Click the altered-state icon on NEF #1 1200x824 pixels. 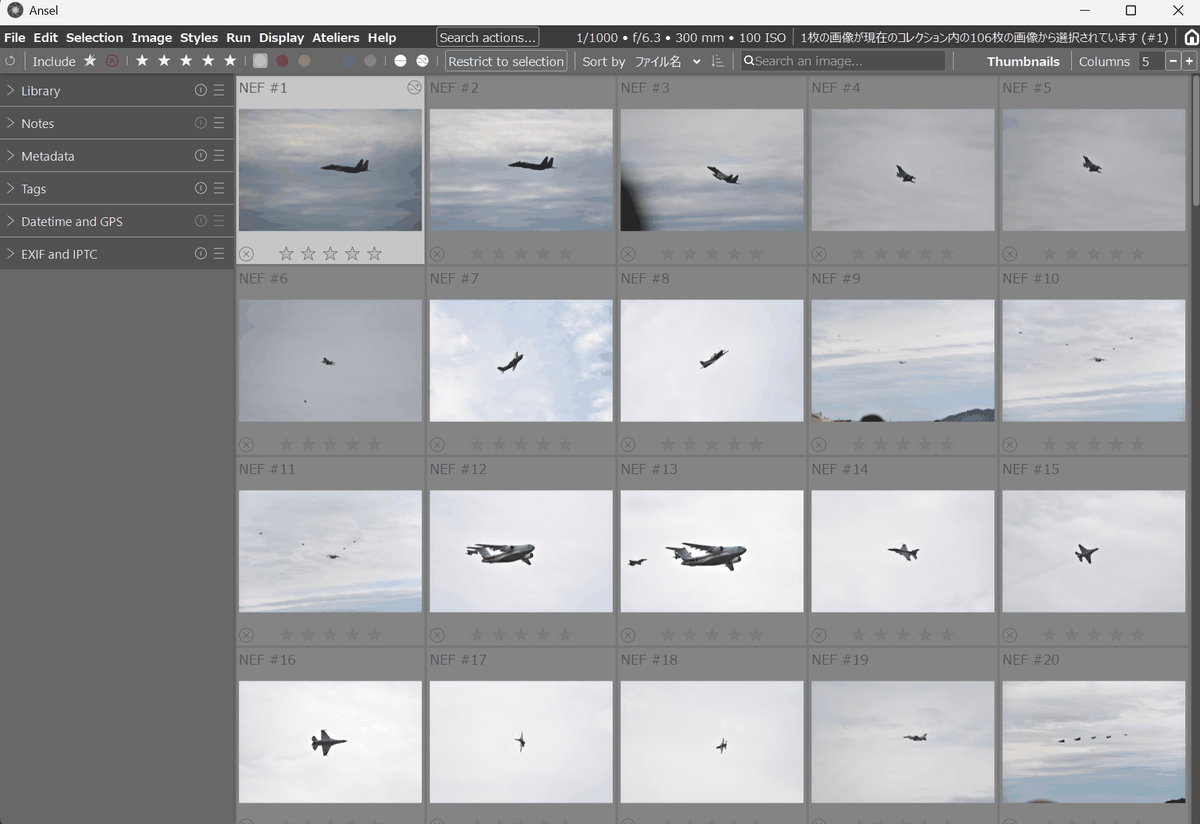click(414, 88)
